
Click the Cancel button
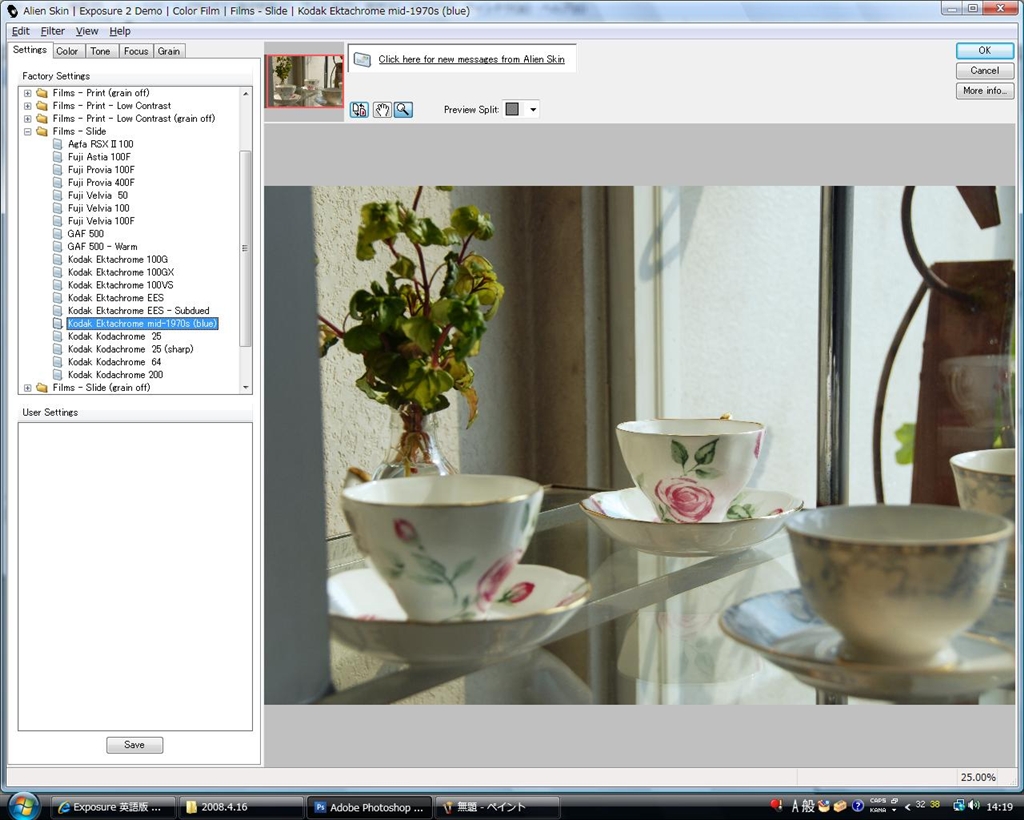[984, 71]
